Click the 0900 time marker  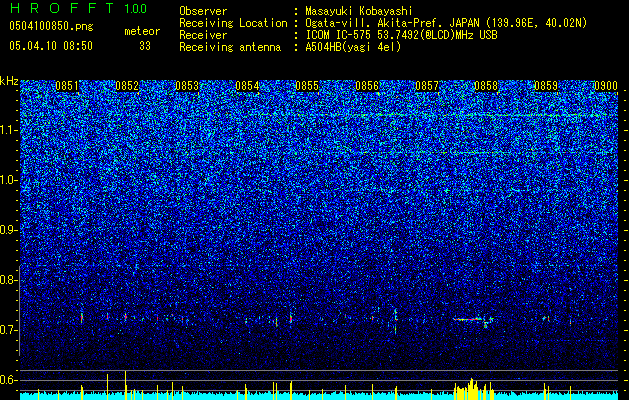coord(606,86)
